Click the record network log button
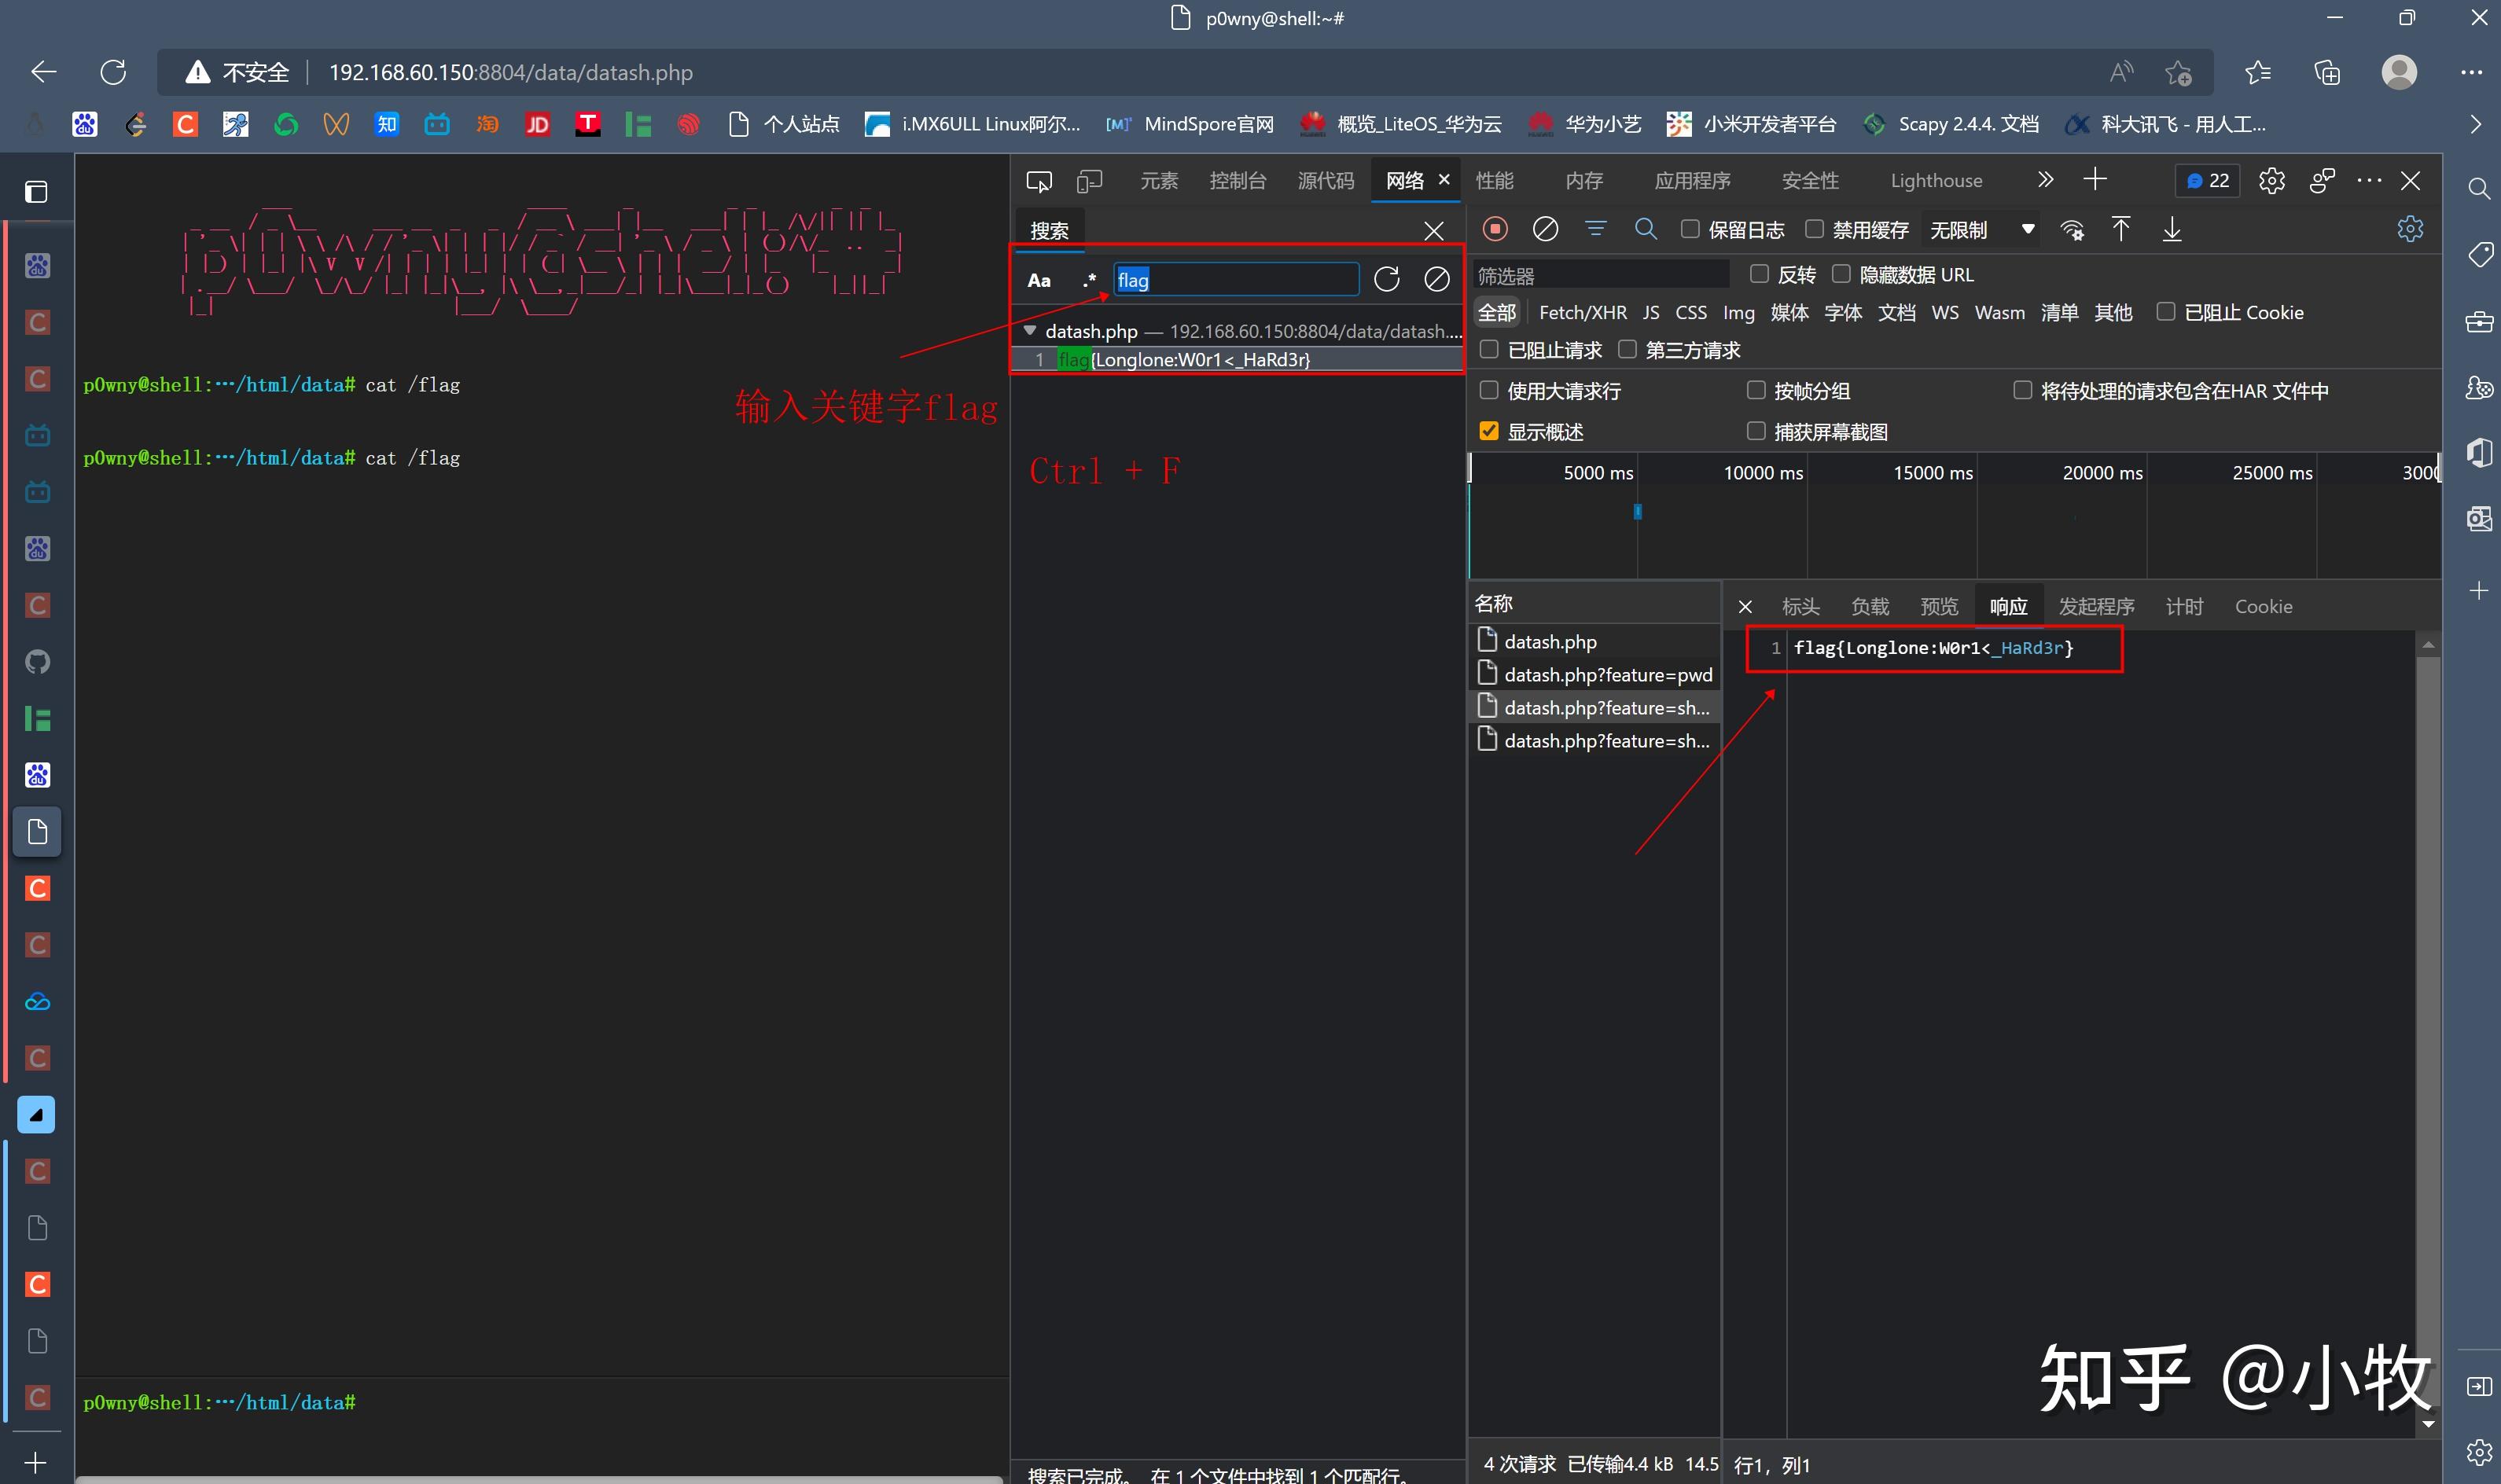This screenshot has height=1484, width=2501. 1495,229
